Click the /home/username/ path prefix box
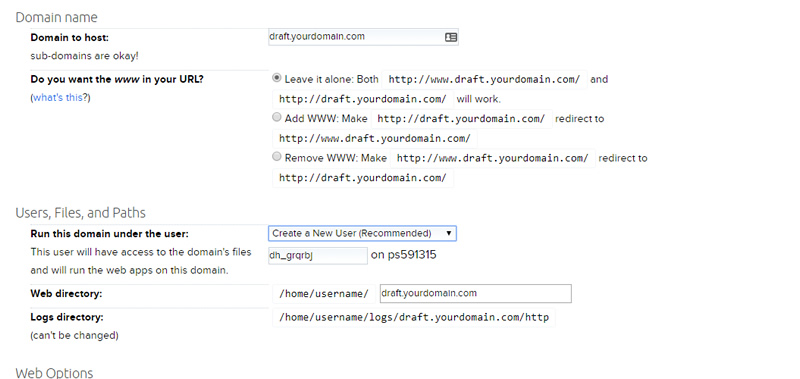Screen dimensions: 800x379 click(x=324, y=294)
